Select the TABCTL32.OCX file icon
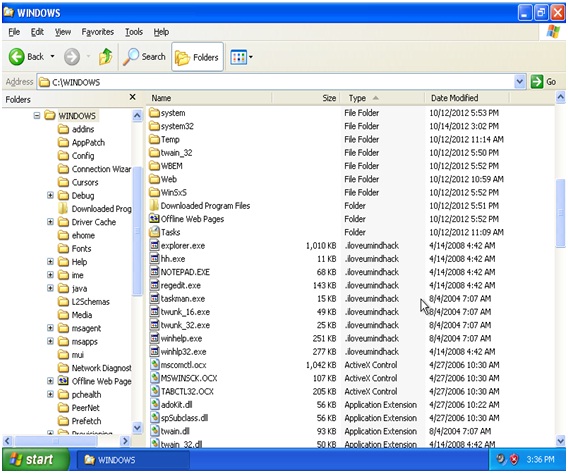568x473 pixels. 155,391
